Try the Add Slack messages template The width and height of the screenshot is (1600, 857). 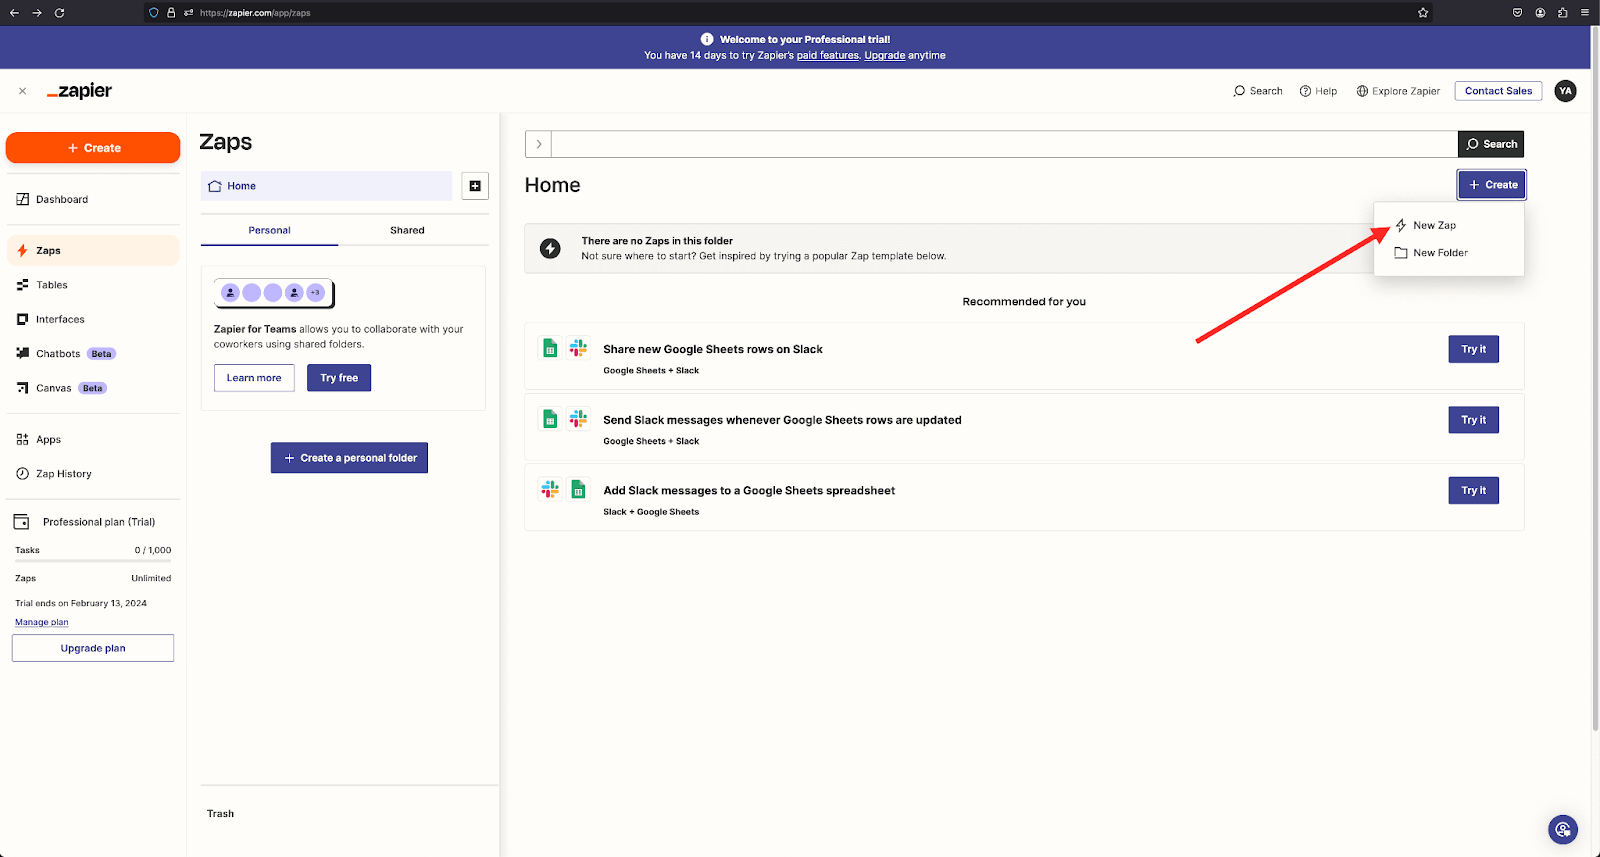point(1473,490)
